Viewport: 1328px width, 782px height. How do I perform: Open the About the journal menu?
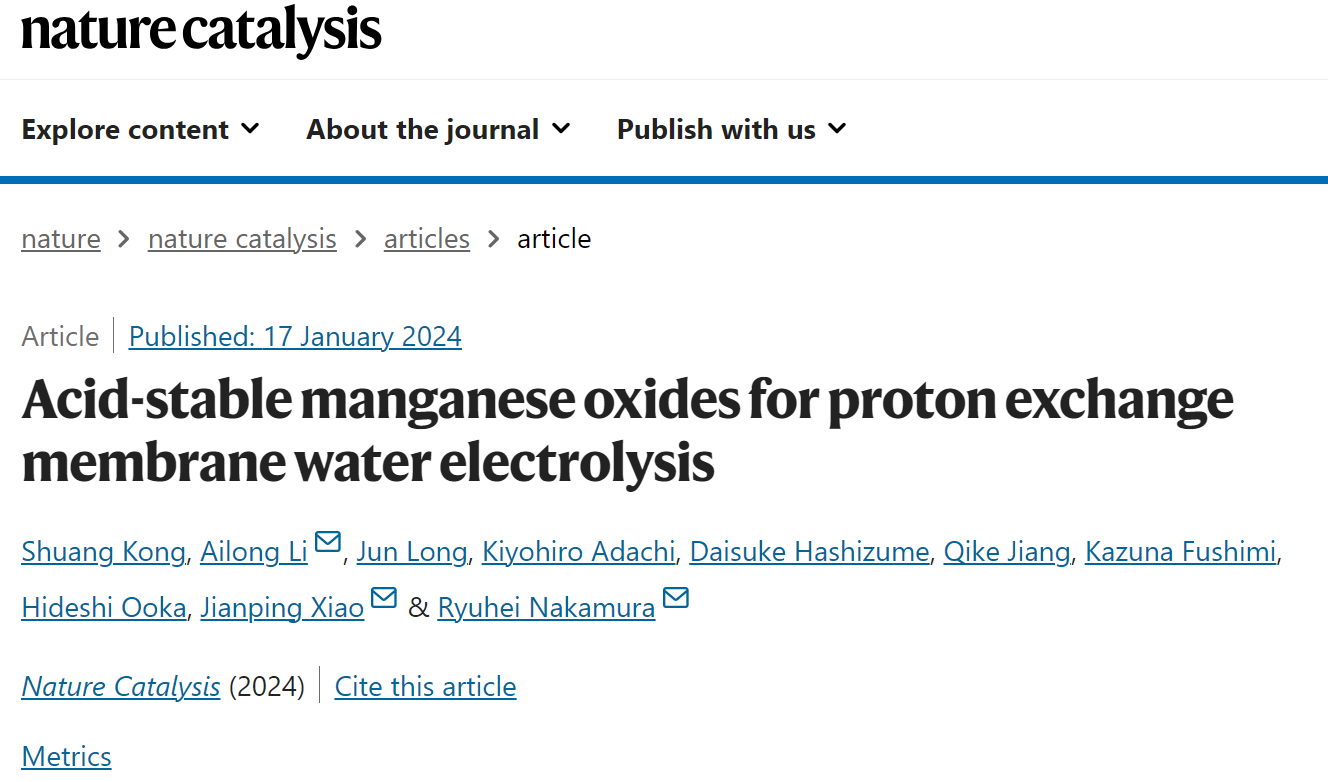(439, 129)
